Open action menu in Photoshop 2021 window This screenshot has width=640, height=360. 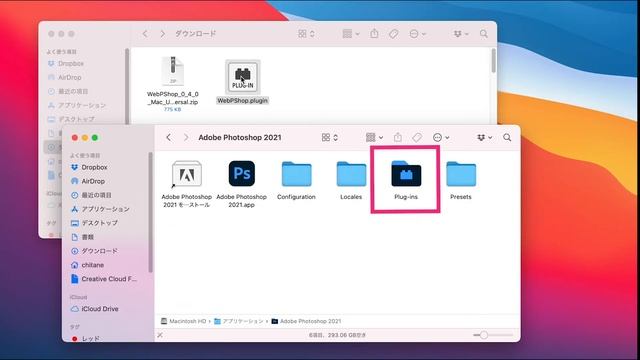point(441,138)
